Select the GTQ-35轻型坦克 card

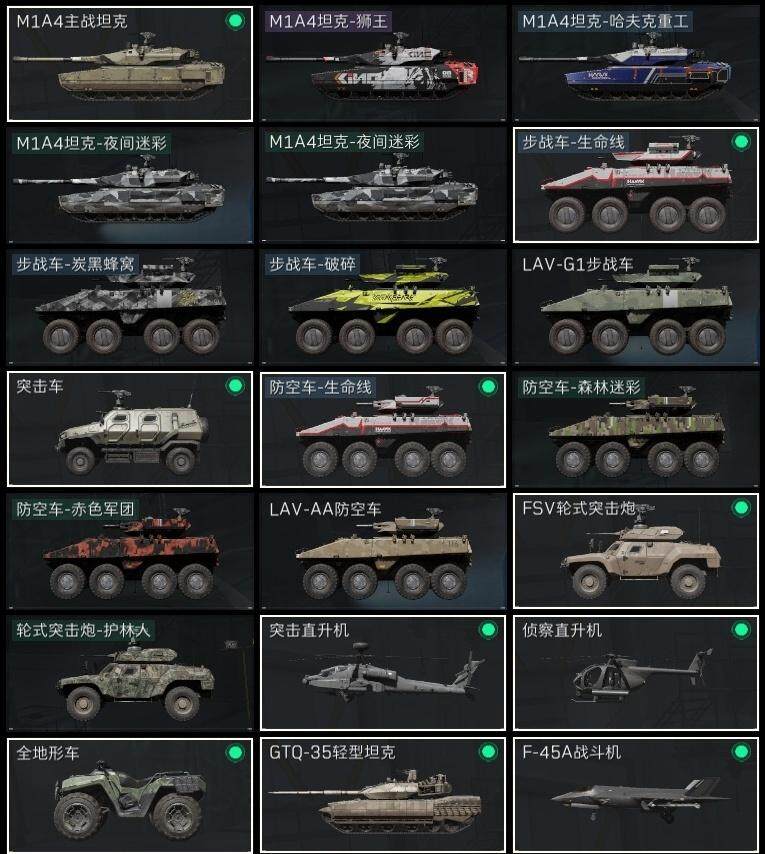click(x=383, y=795)
